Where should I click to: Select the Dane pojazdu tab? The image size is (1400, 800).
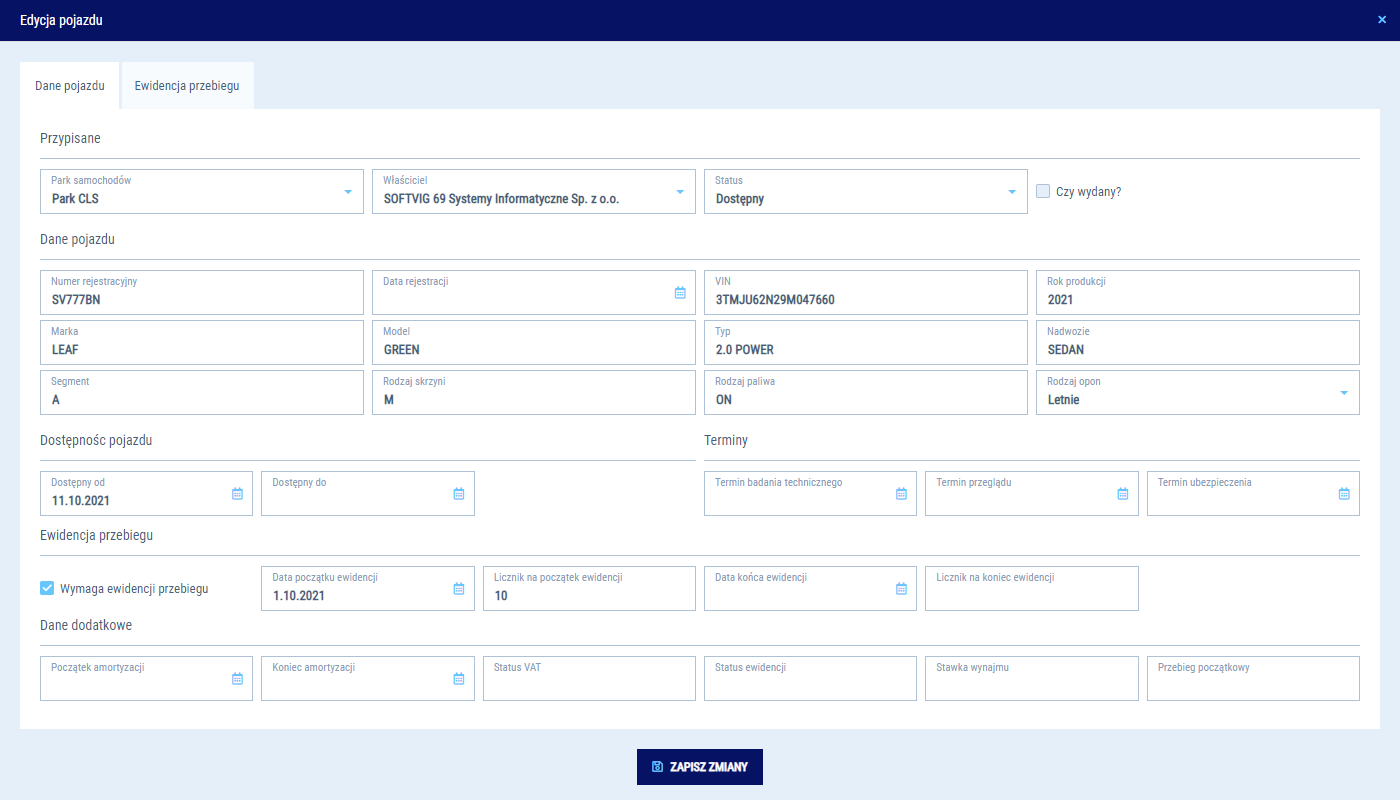(x=70, y=86)
